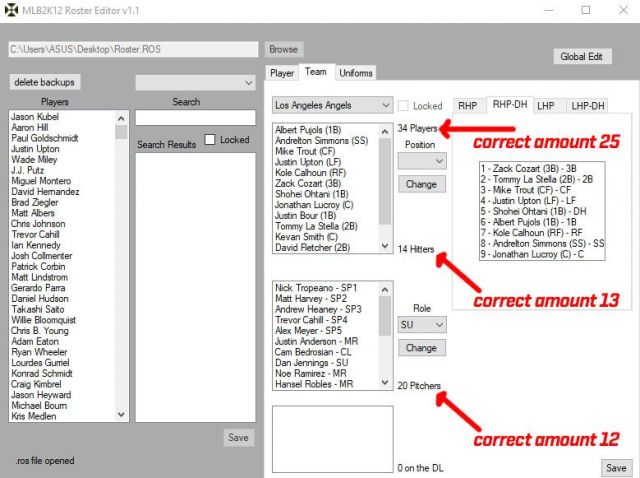Select the Team tab
This screenshot has width=640, height=478.
pos(316,72)
